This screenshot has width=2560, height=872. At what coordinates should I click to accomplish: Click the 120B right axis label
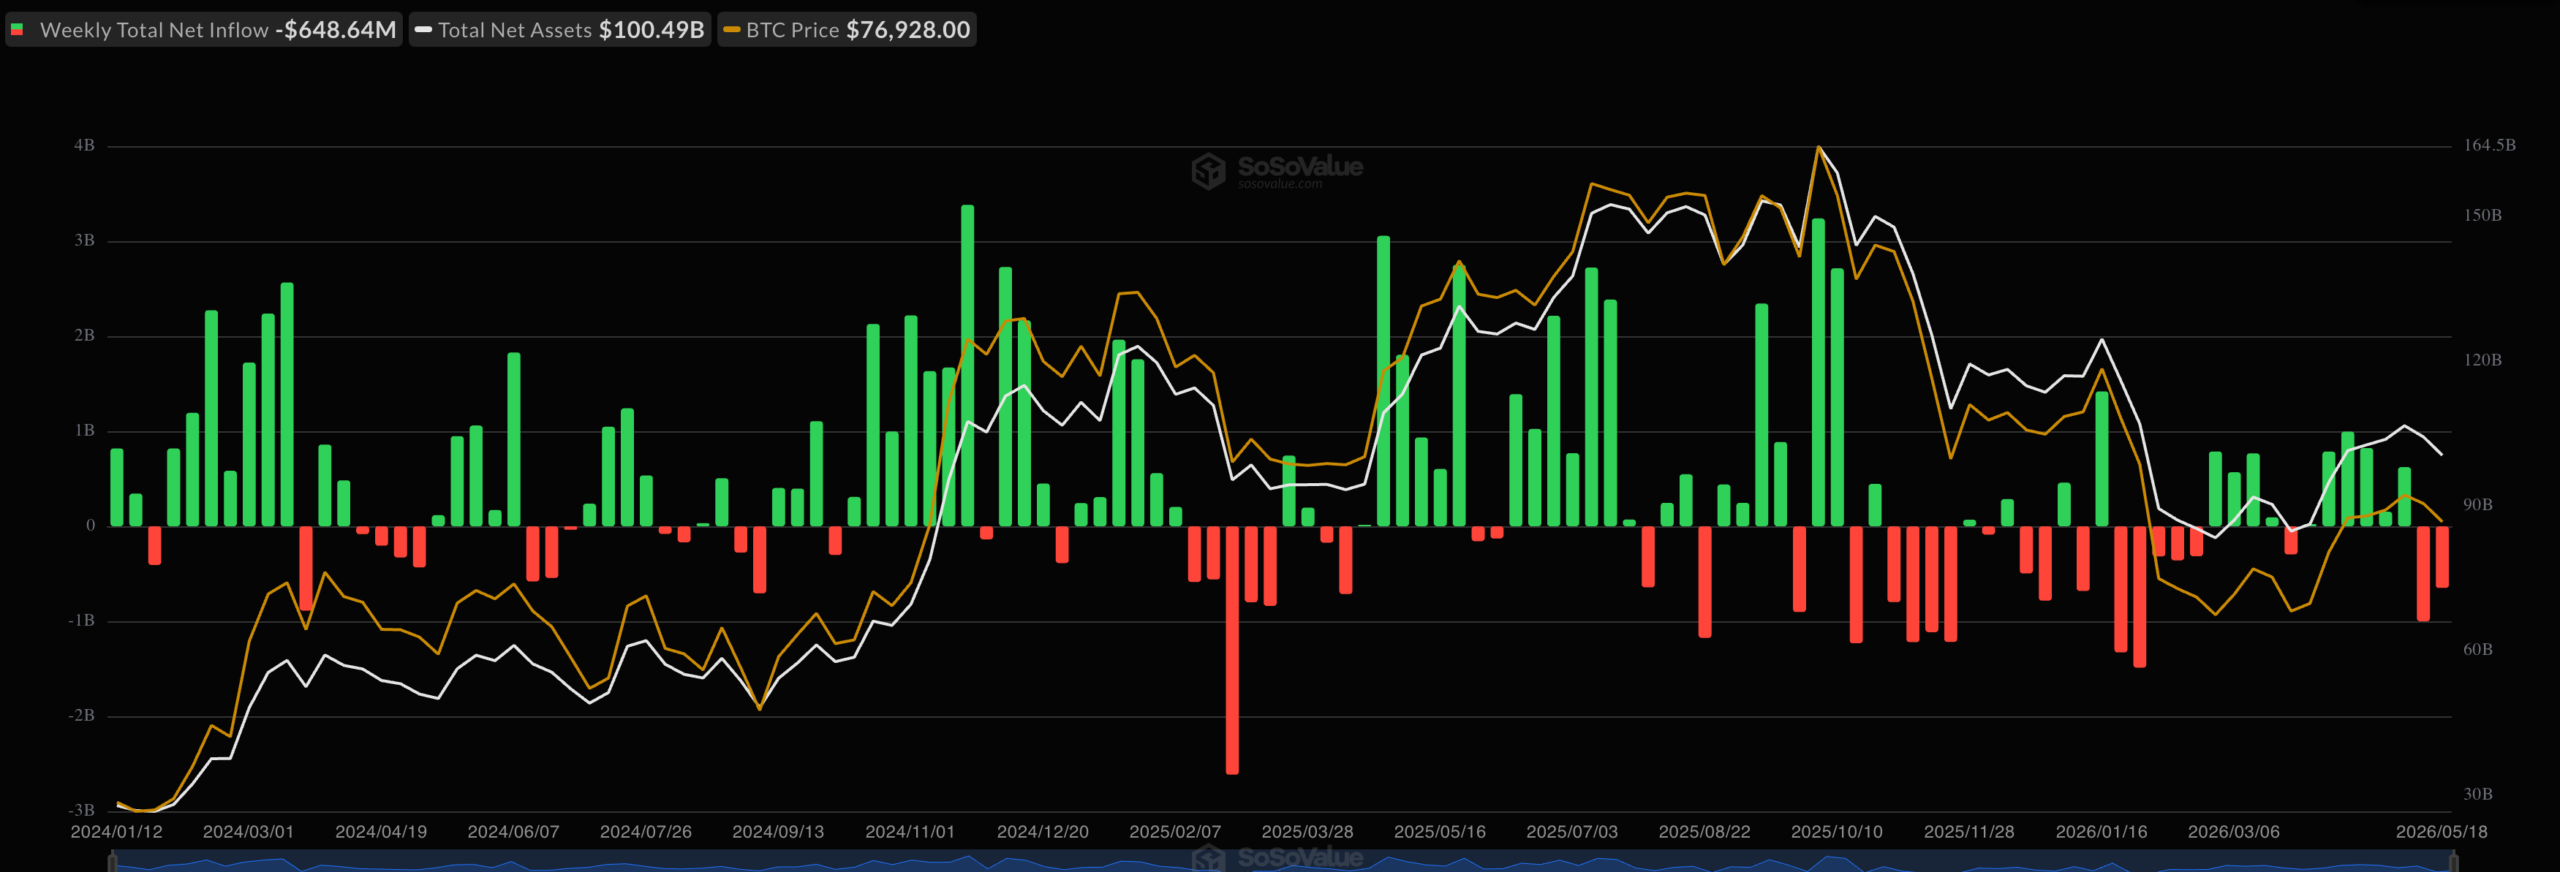click(2482, 361)
